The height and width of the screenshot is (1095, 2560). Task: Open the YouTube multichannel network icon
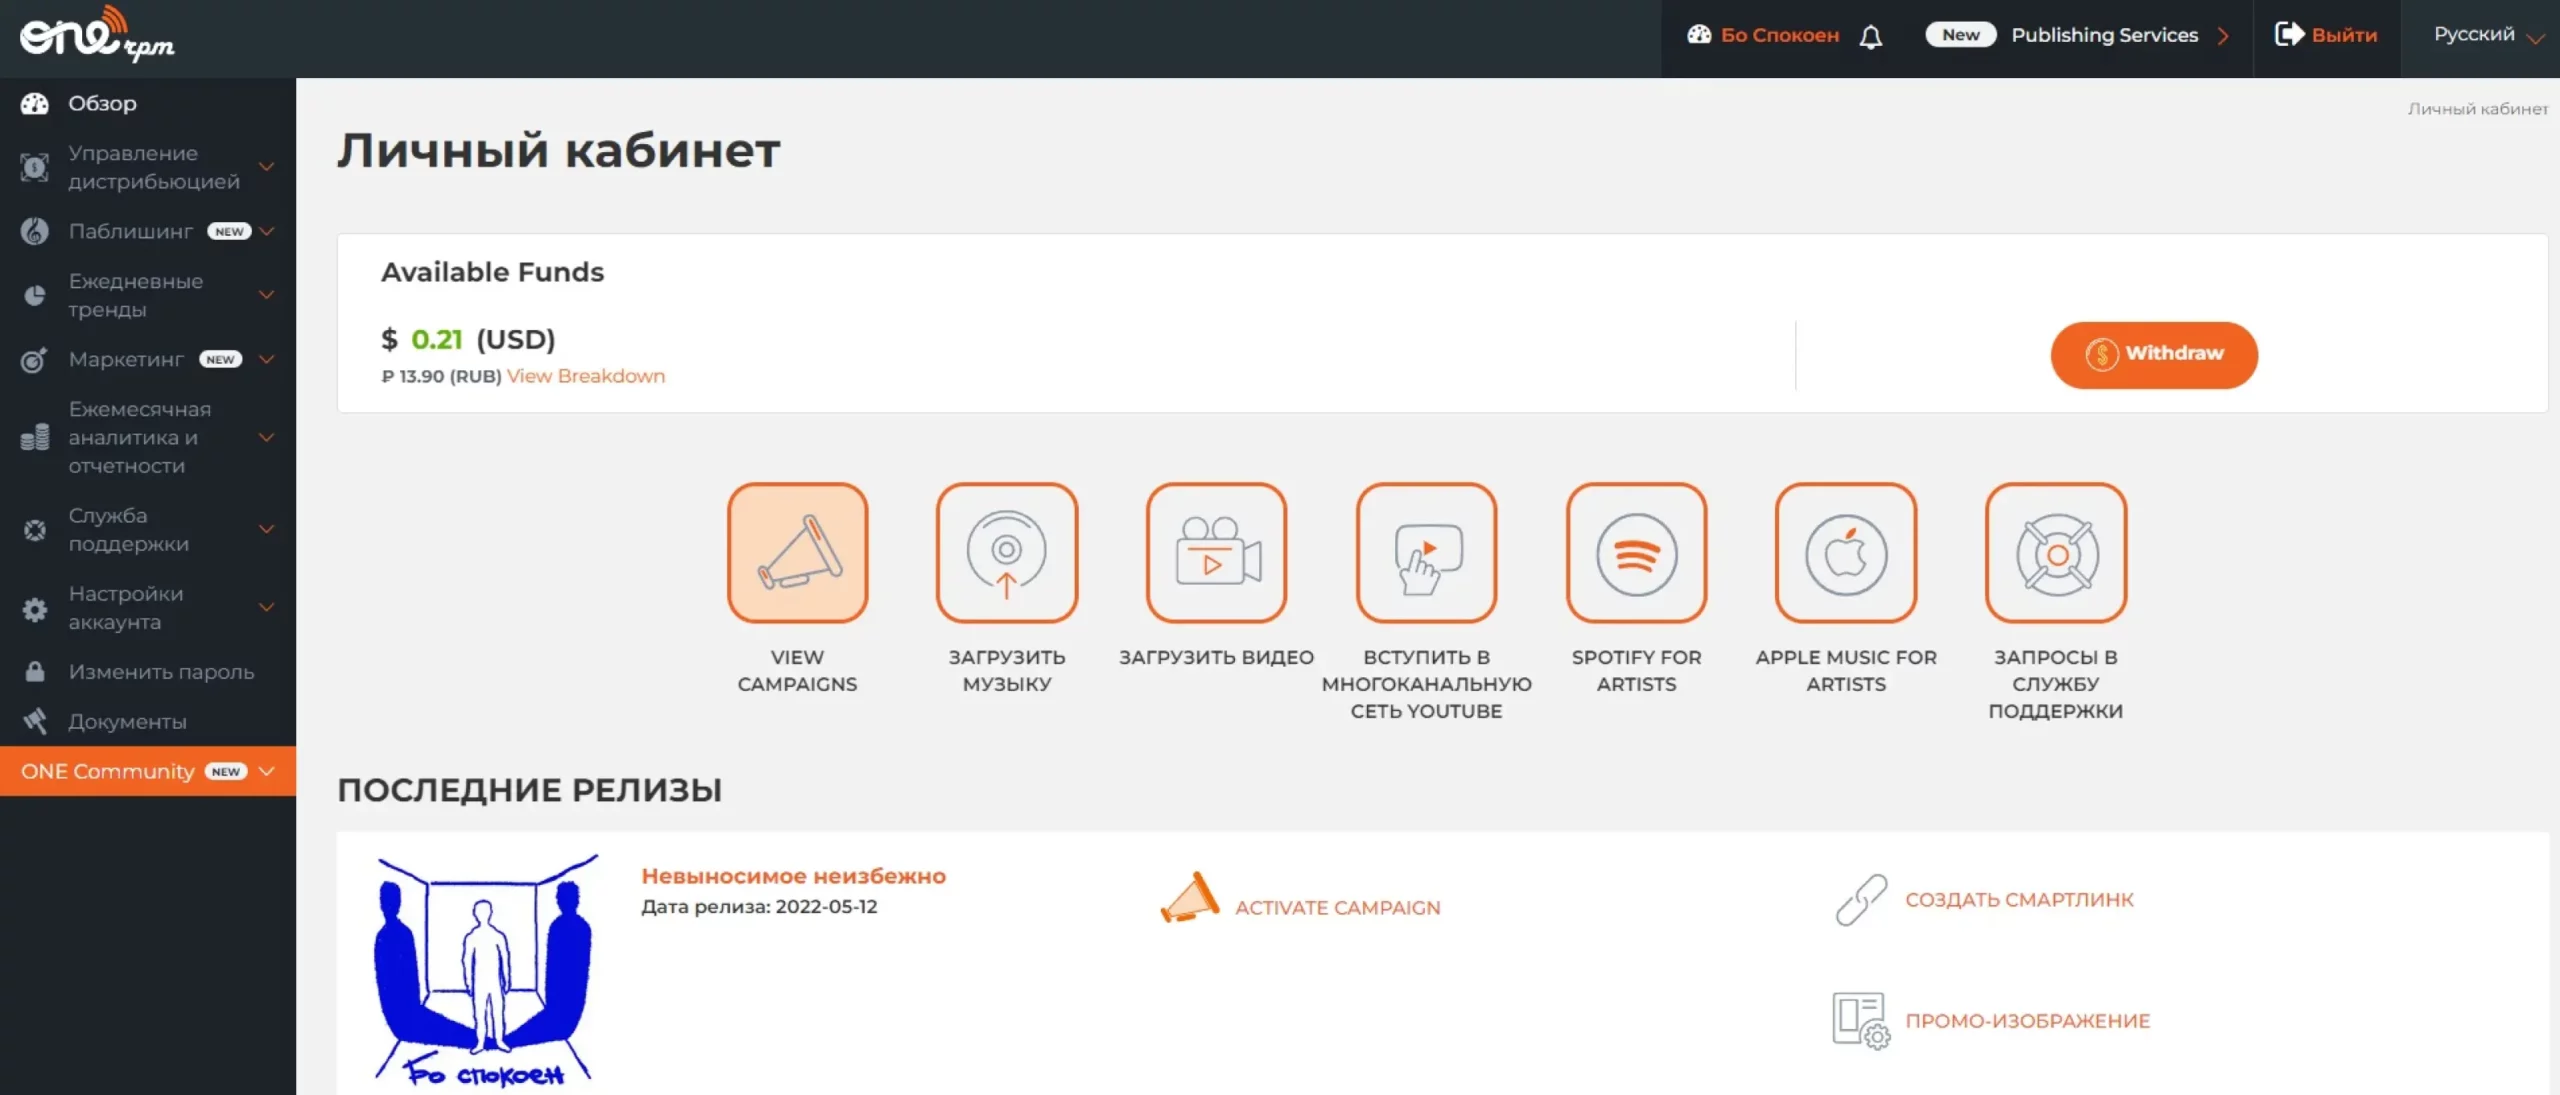(x=1426, y=553)
